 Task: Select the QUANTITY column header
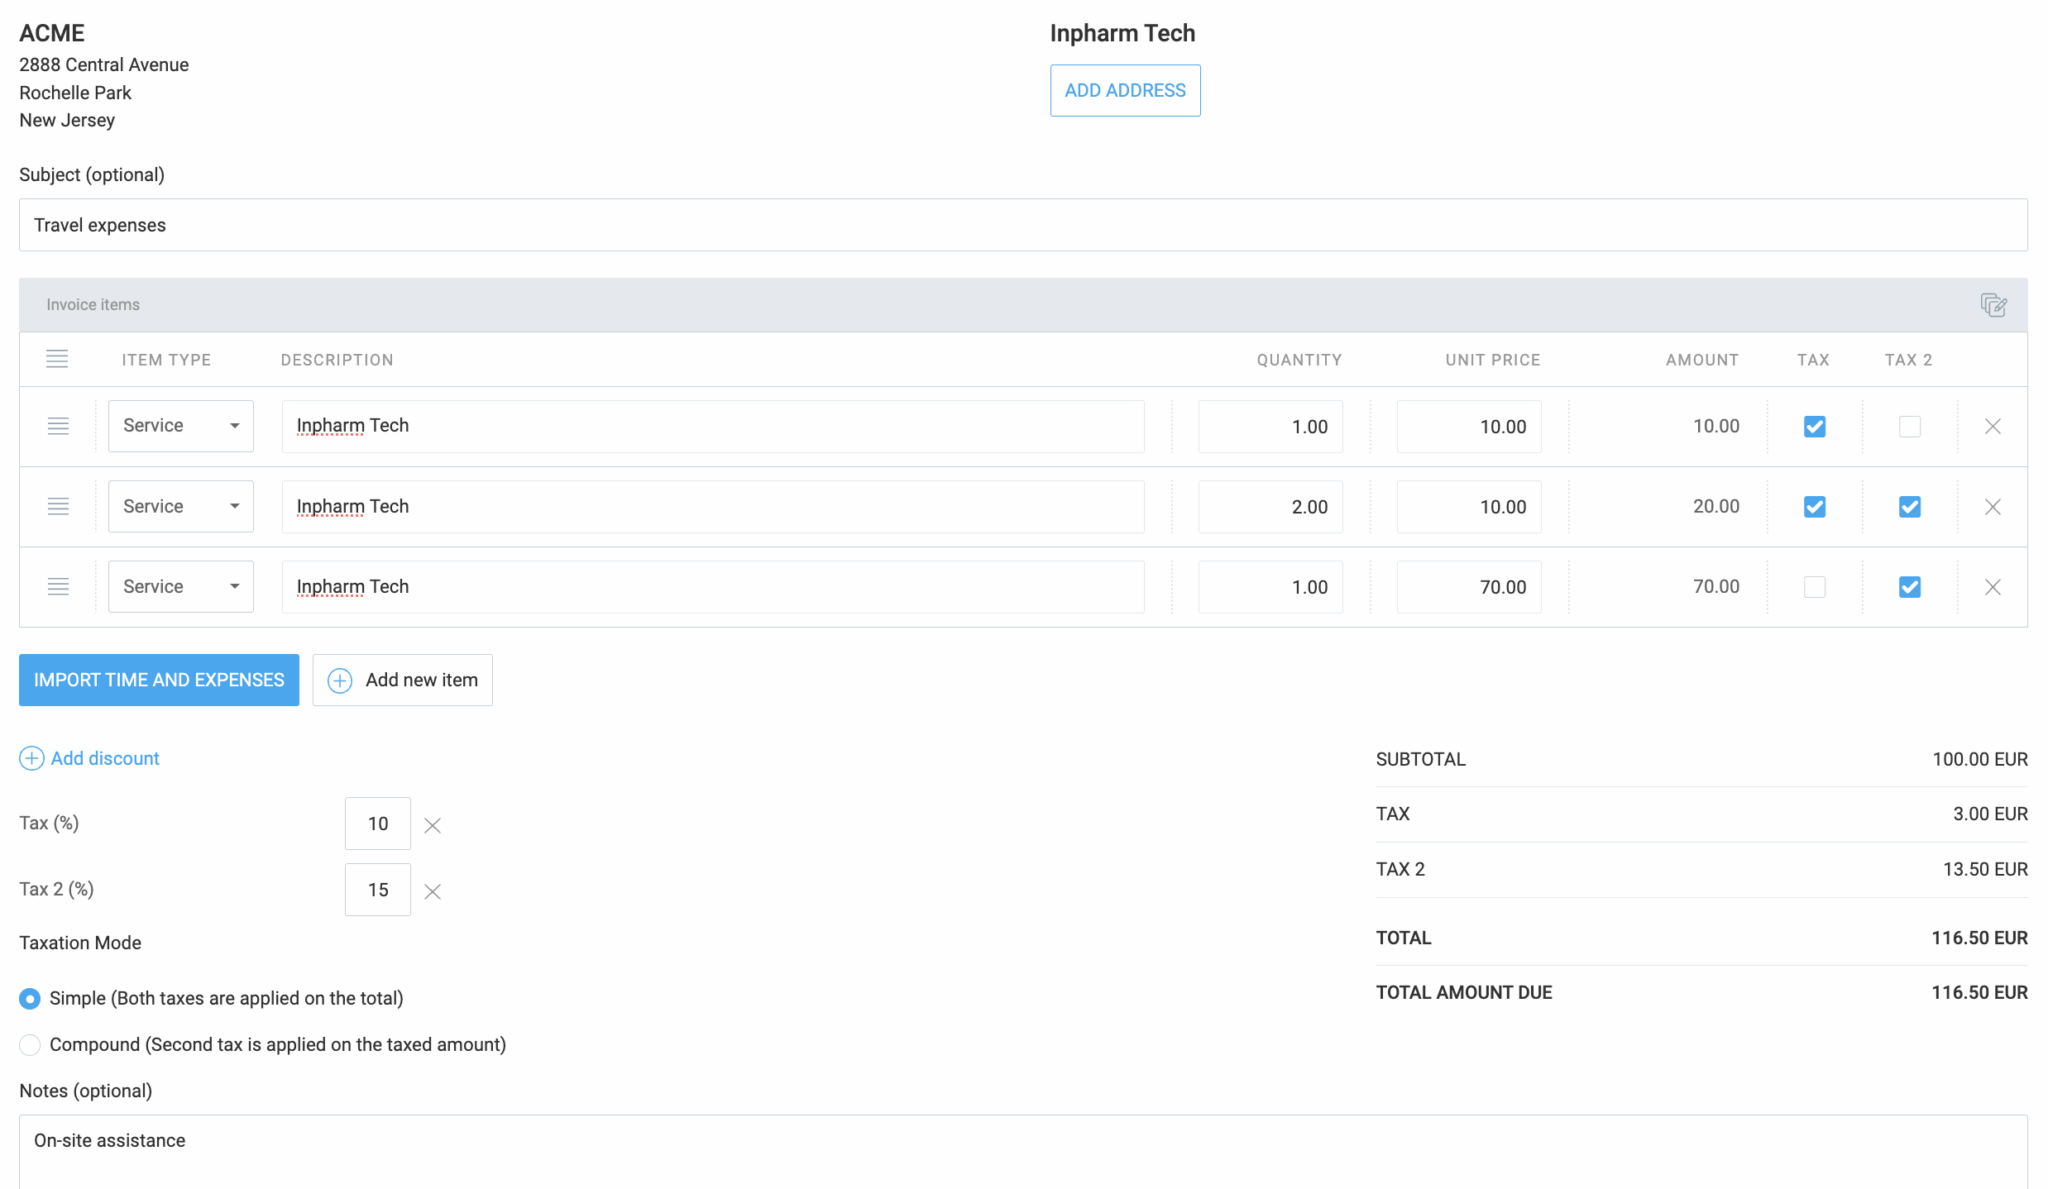[1299, 359]
